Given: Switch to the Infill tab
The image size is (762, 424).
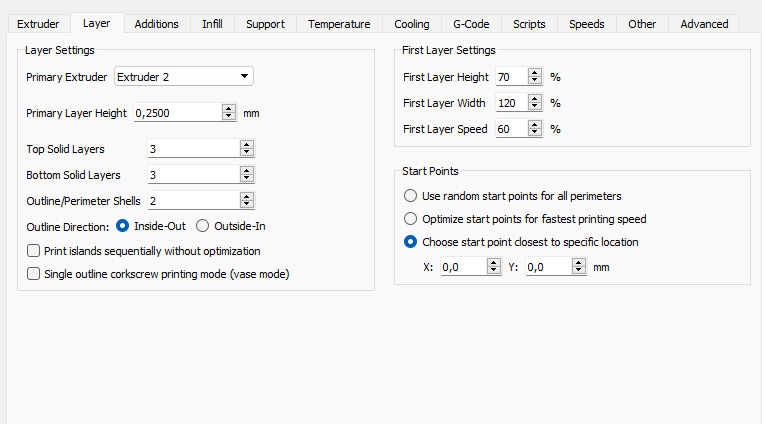Looking at the screenshot, I should tap(212, 24).
